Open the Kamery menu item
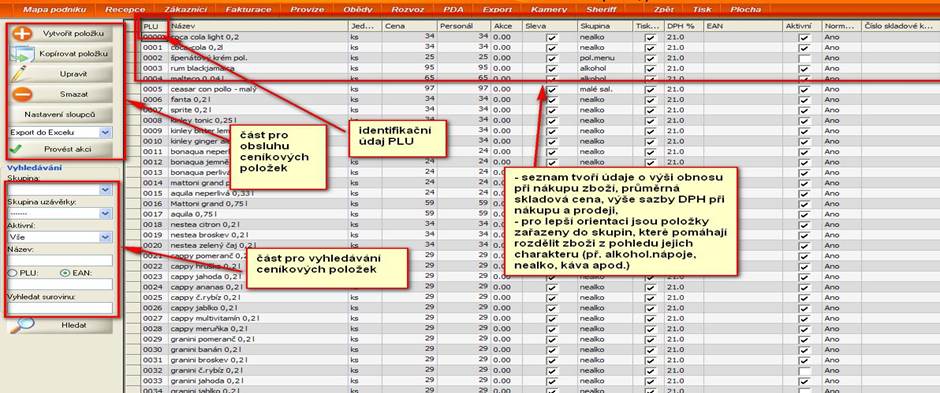Viewport: 940px width, 393px height. (548, 9)
